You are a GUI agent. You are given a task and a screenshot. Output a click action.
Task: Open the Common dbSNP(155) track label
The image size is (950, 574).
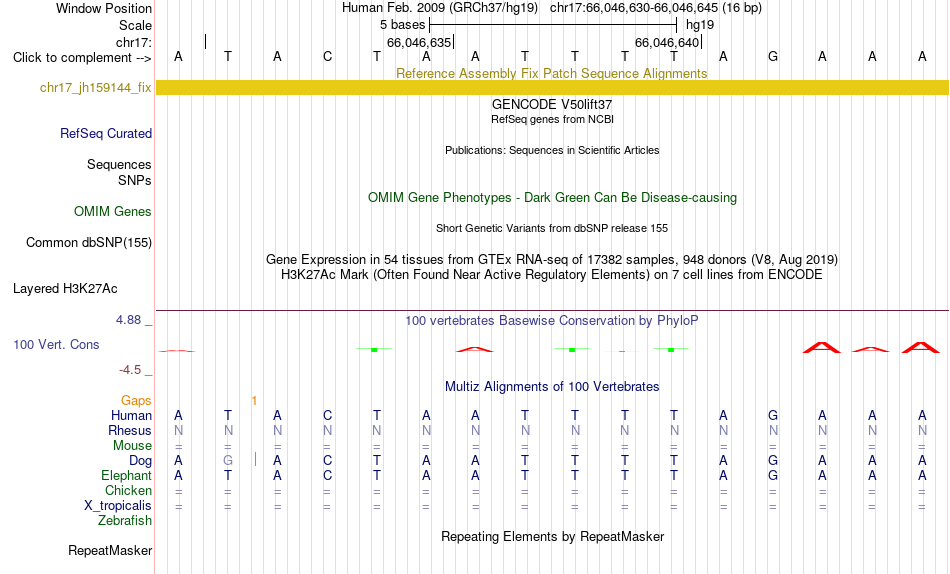89,242
